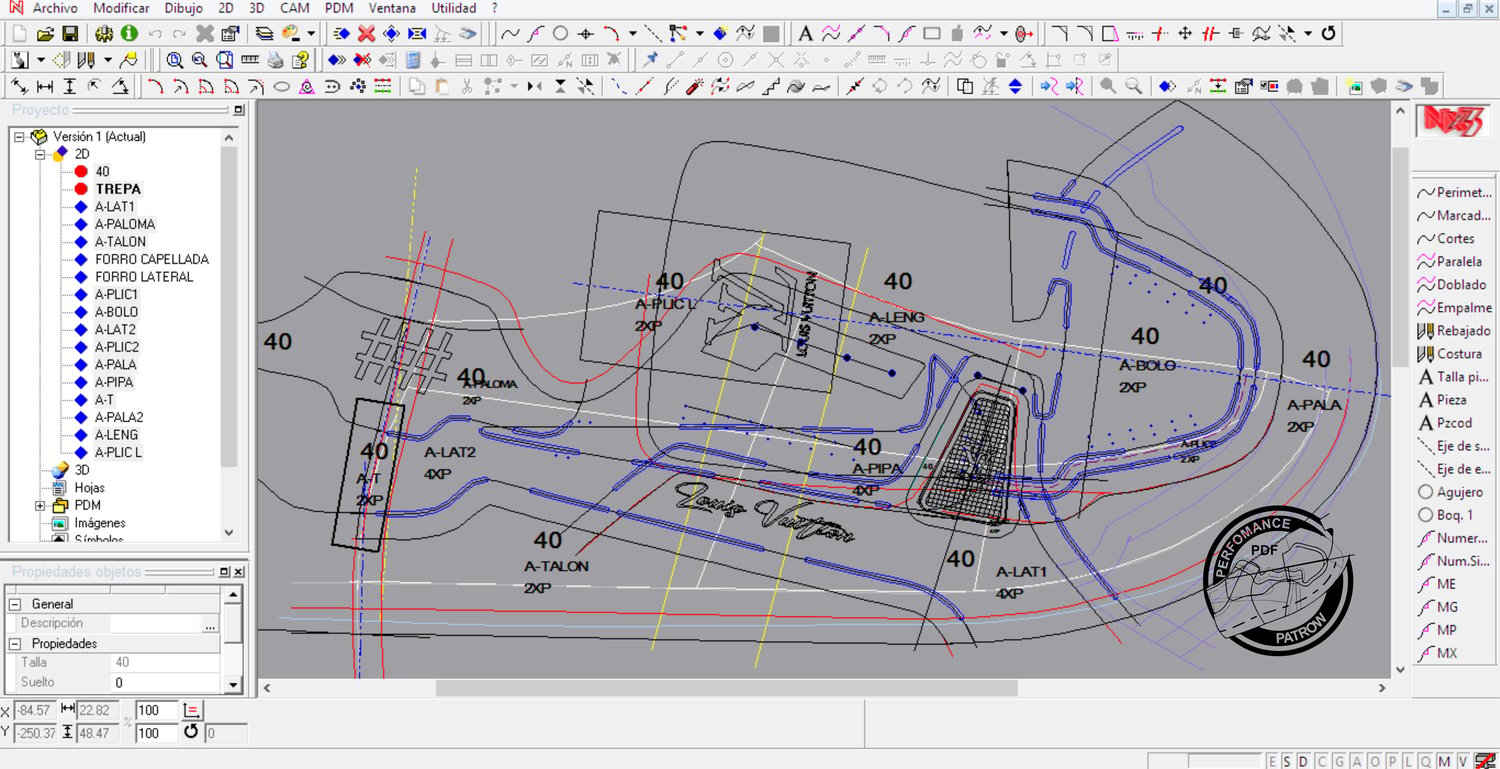Expand the PDM tree node
1500x769 pixels.
point(40,506)
